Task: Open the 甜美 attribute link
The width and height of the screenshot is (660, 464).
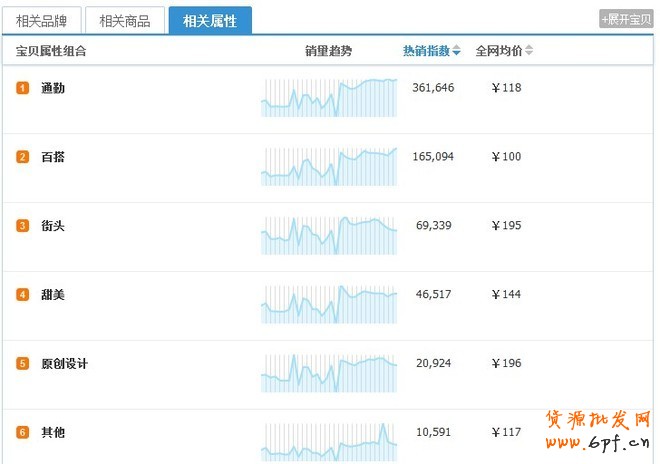Action: (x=53, y=295)
